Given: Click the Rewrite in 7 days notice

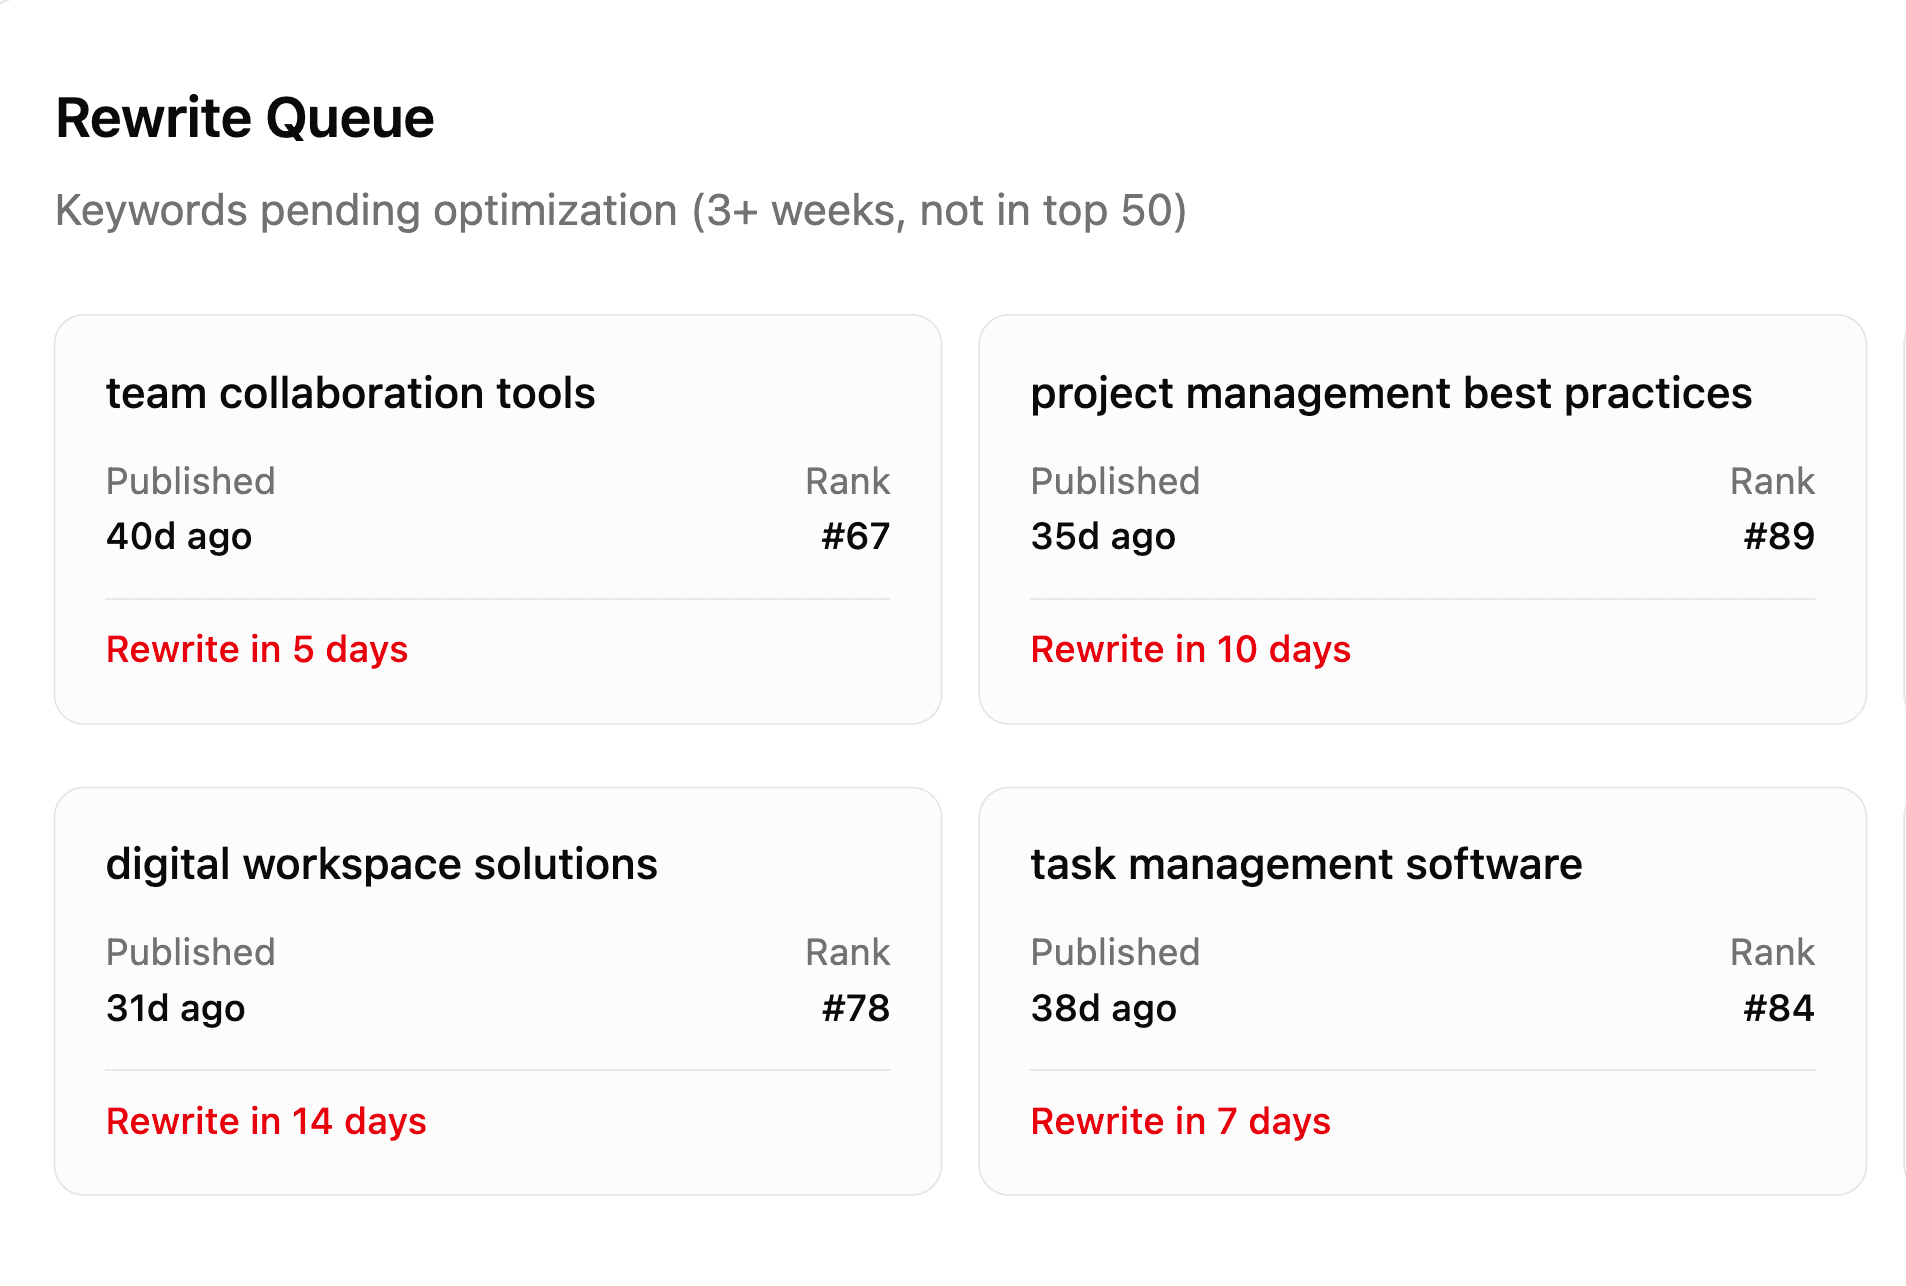Looking at the screenshot, I should coord(1180,1121).
